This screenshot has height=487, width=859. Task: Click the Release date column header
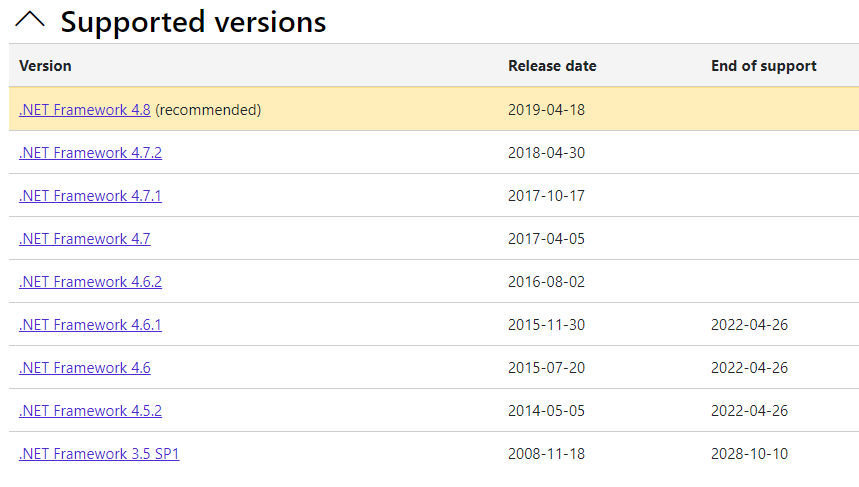tap(552, 66)
